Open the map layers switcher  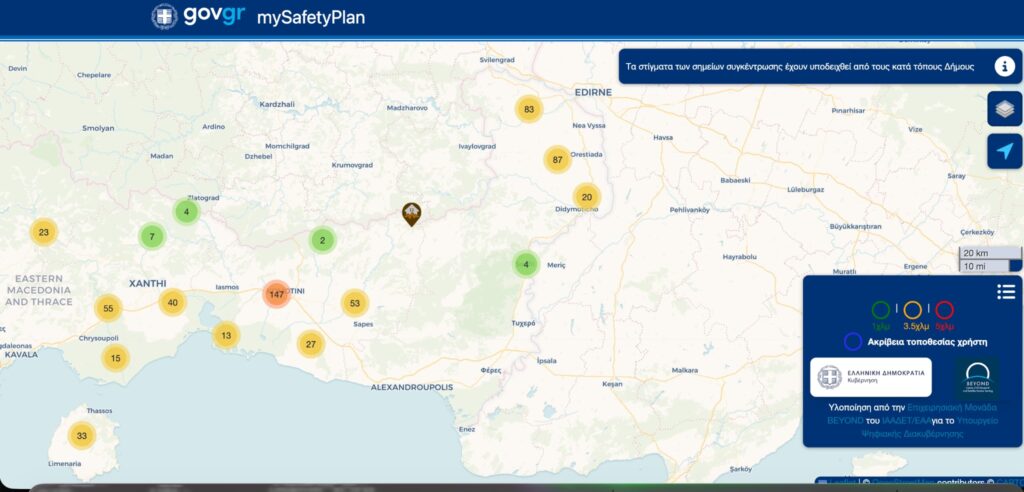(x=1004, y=109)
